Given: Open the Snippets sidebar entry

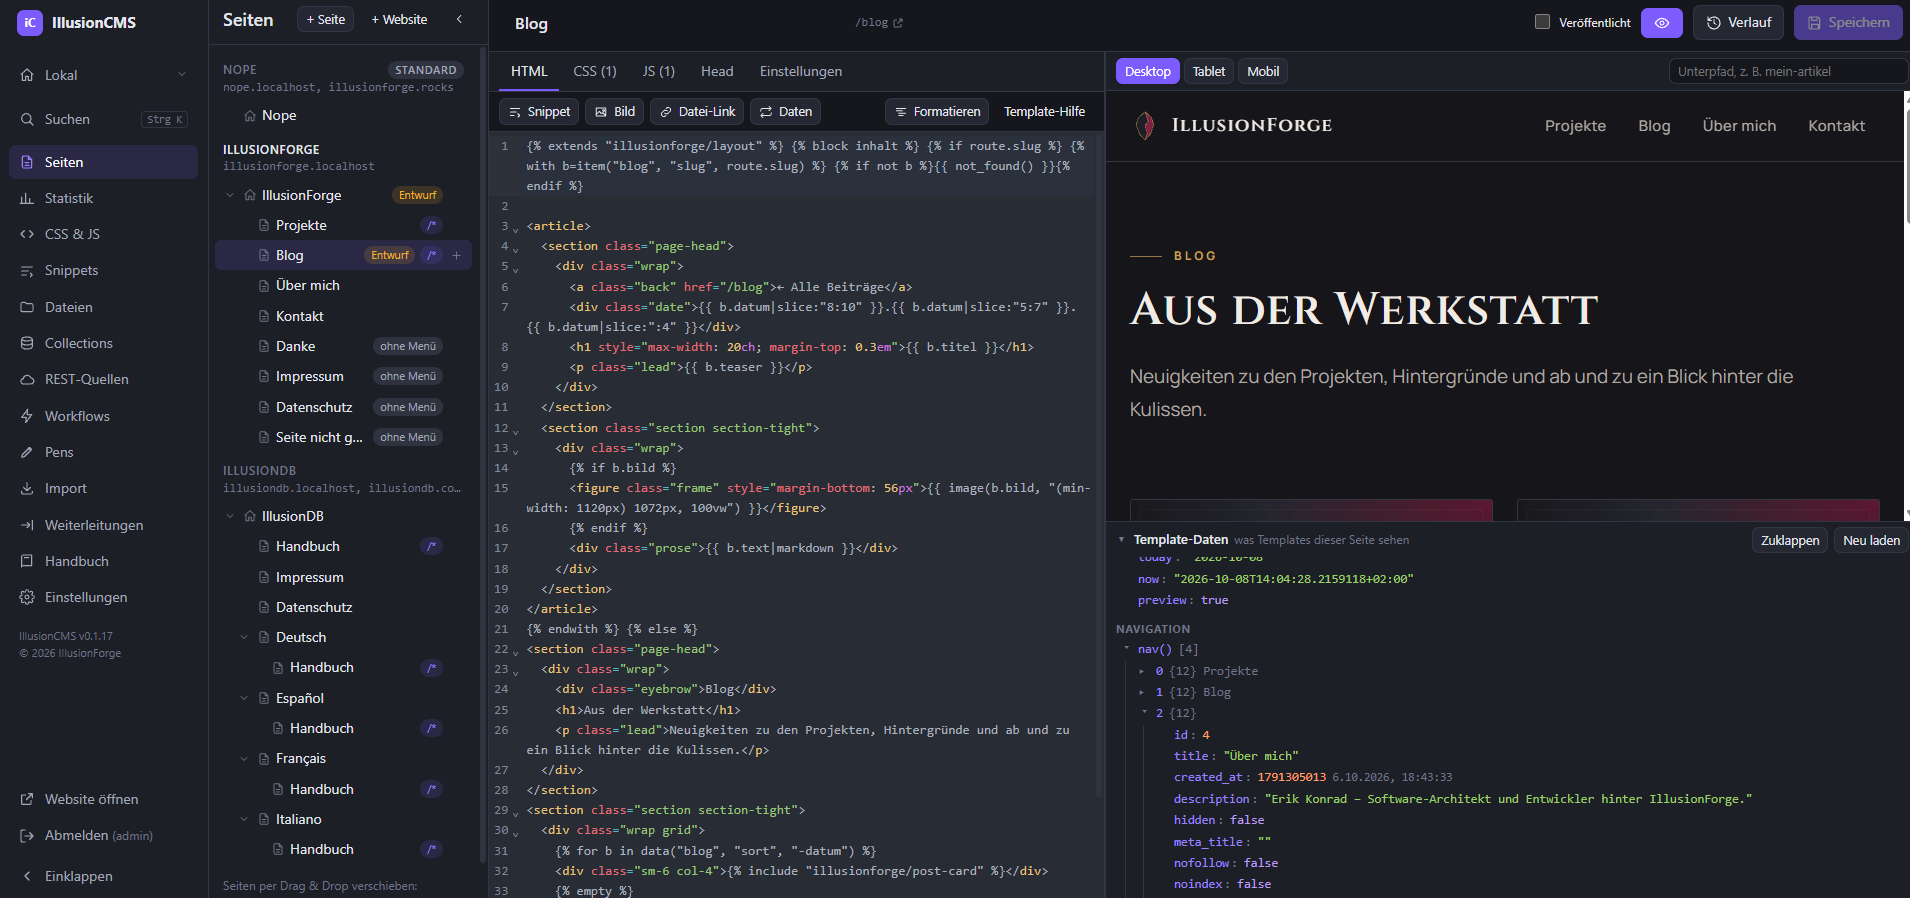Looking at the screenshot, I should [103, 270].
